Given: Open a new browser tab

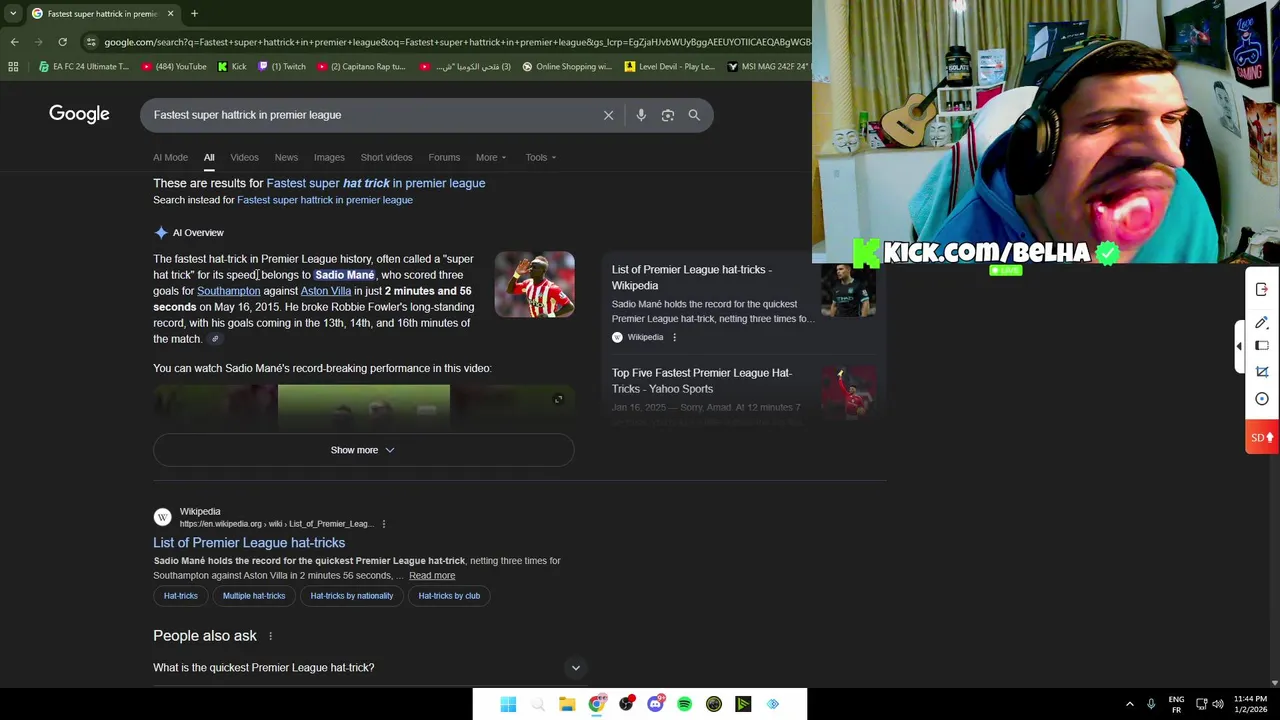Looking at the screenshot, I should tap(194, 14).
